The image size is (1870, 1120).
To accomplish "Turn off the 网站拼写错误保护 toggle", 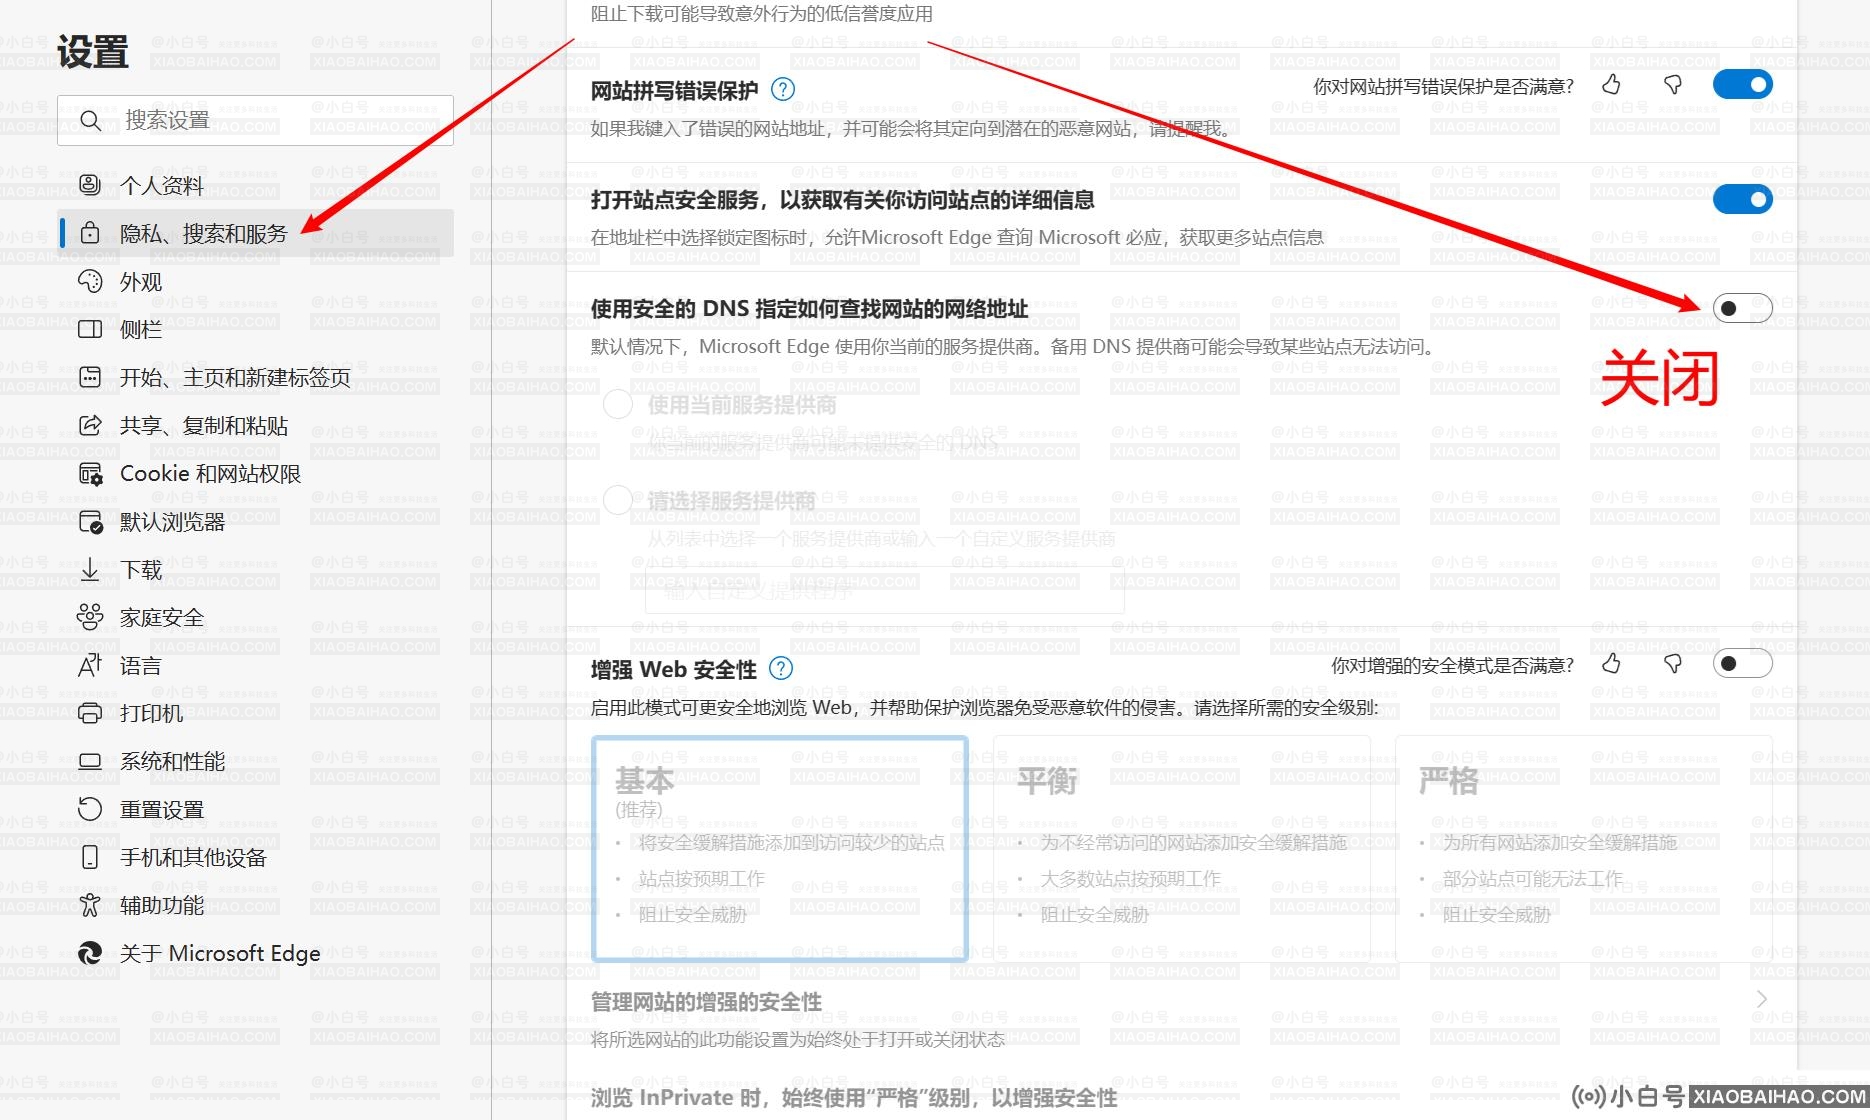I will point(1742,85).
